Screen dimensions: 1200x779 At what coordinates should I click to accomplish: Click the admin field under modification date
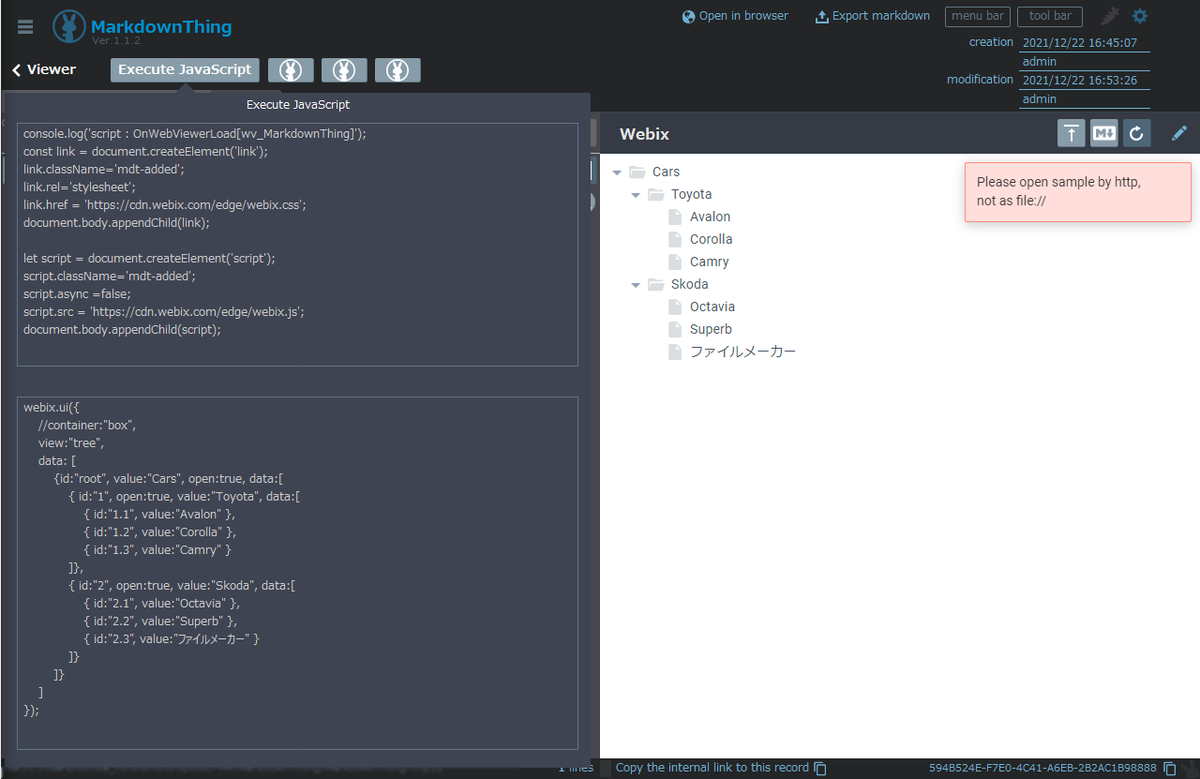[1084, 99]
